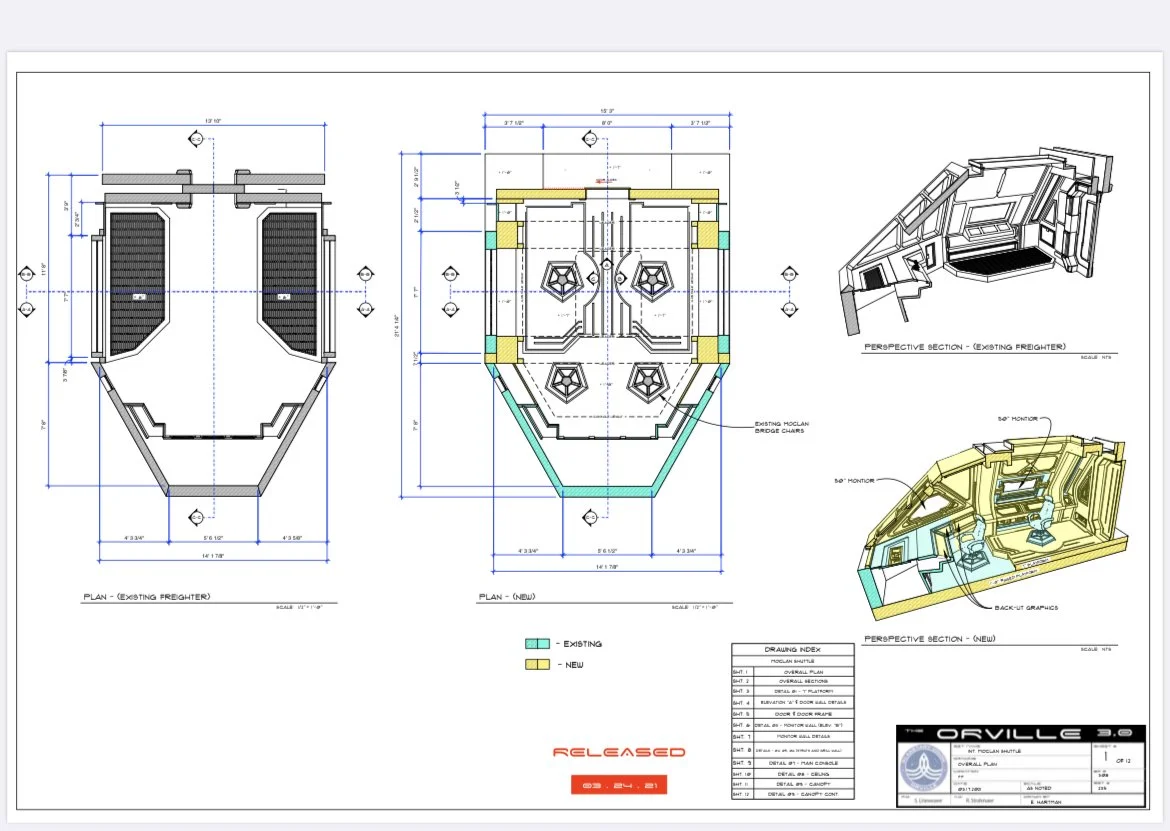Click elevation marker A in new plan
Screen dimensions: 1170x831
tap(607, 264)
